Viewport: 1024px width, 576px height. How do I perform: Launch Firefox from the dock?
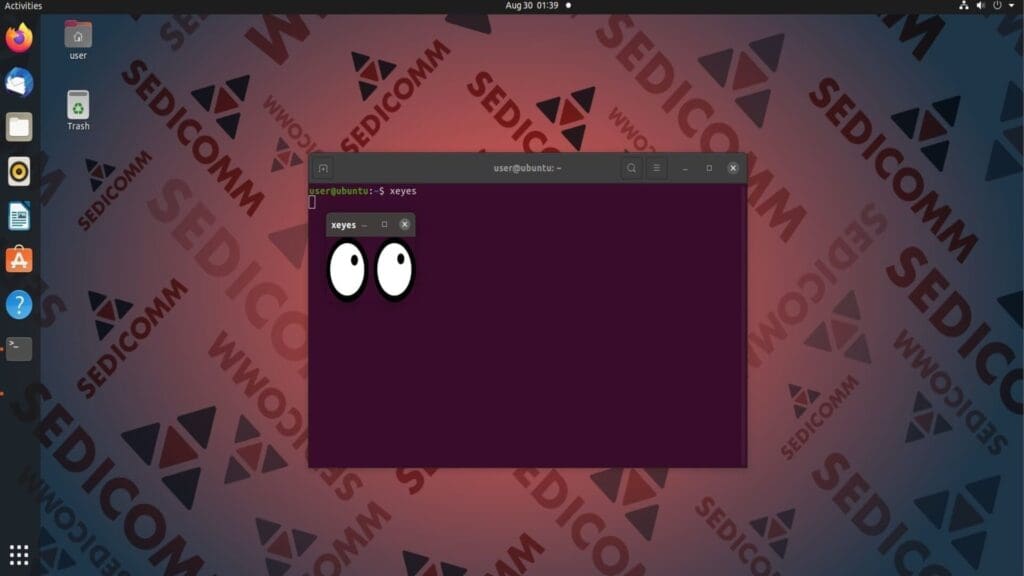click(x=19, y=38)
